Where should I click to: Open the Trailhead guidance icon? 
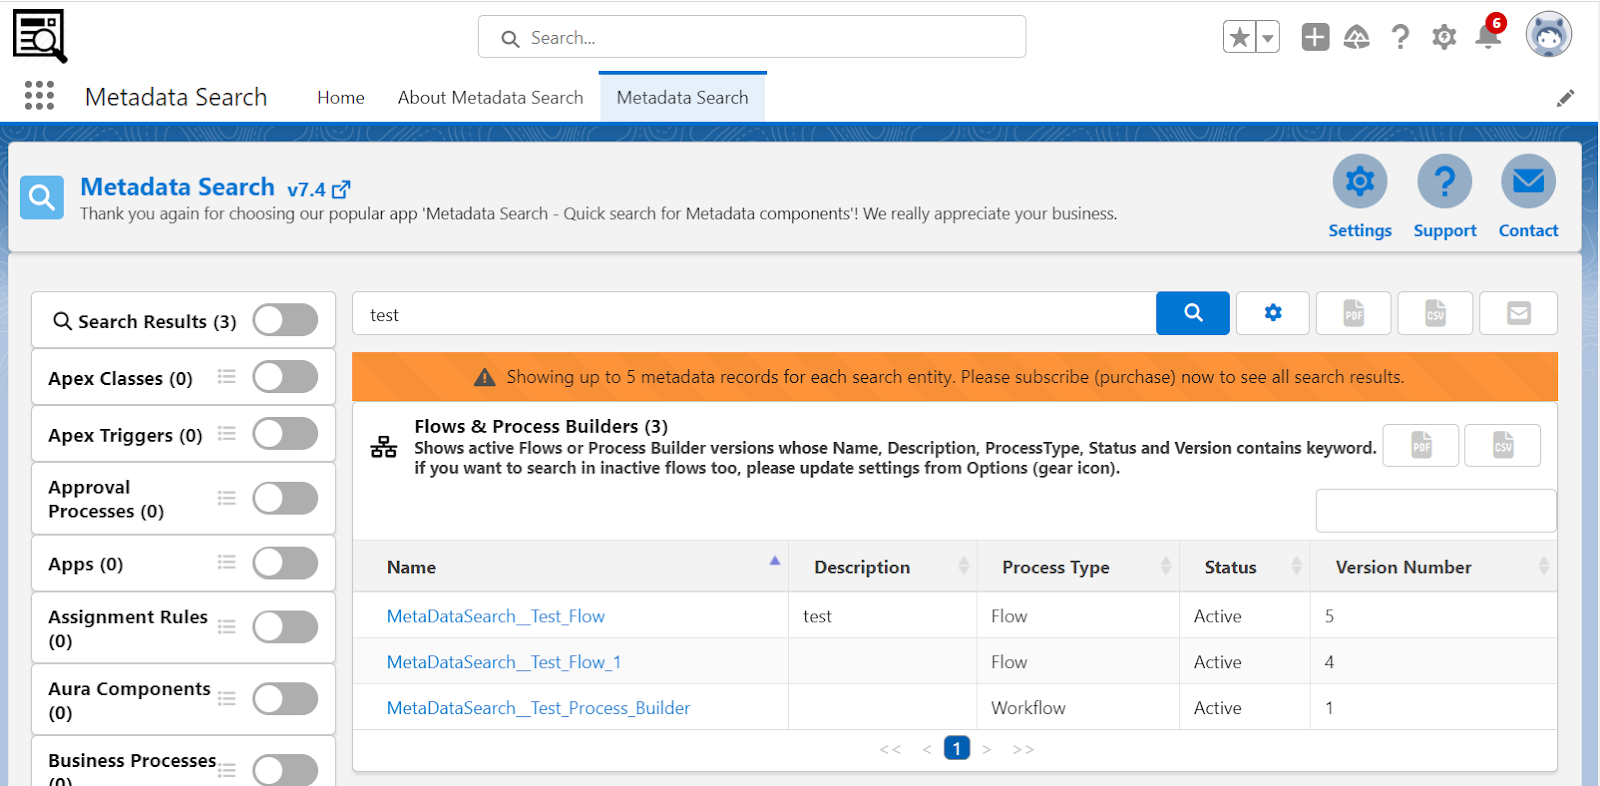point(1357,37)
